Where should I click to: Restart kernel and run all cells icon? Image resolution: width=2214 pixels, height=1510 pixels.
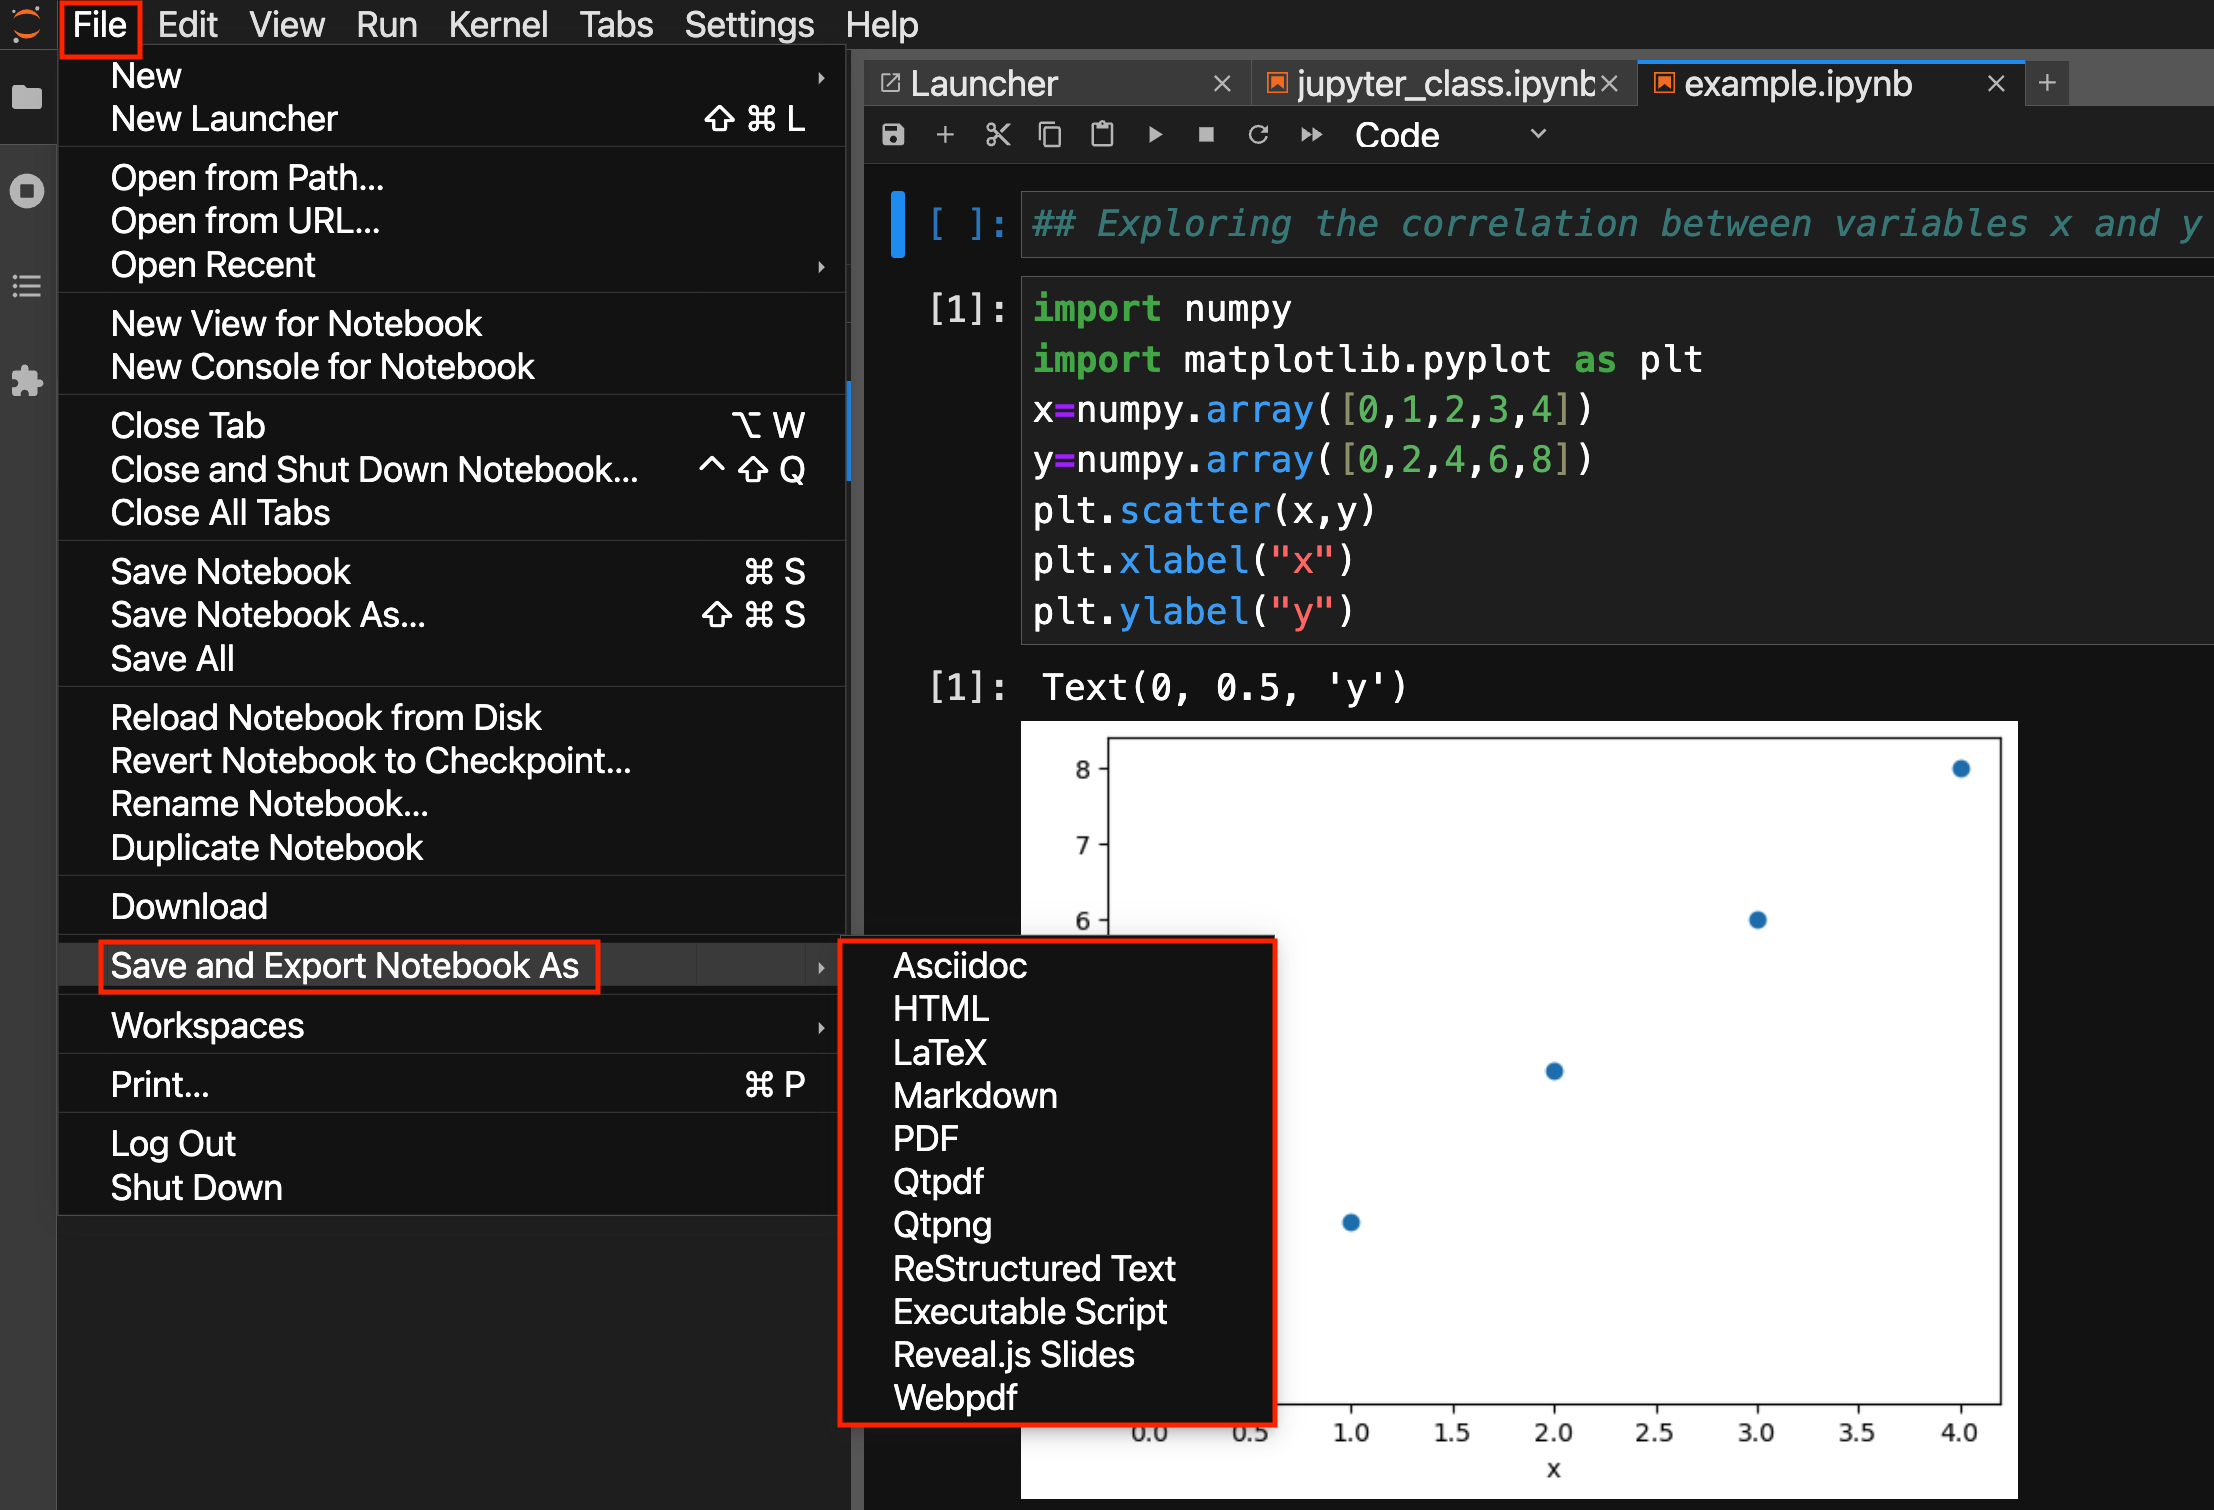pyautogui.click(x=1311, y=135)
